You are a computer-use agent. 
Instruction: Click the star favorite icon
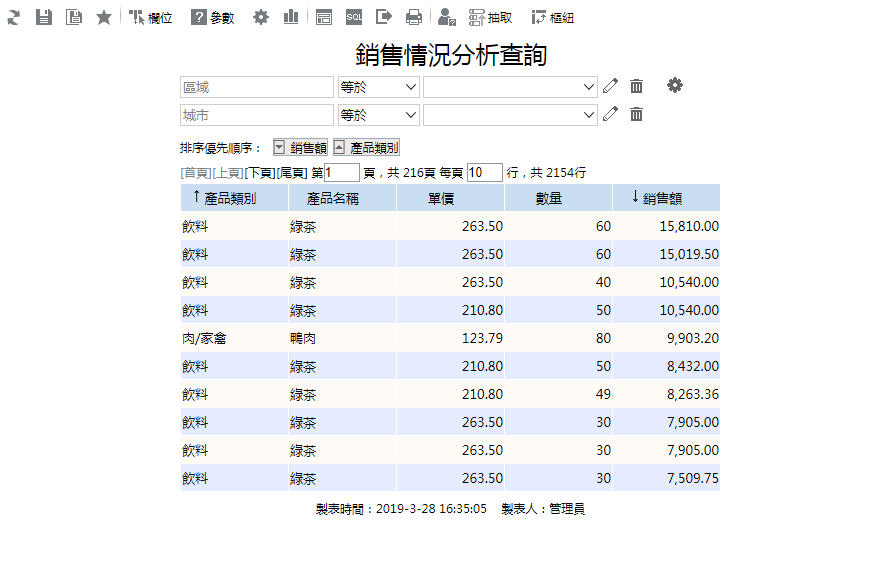tap(103, 17)
